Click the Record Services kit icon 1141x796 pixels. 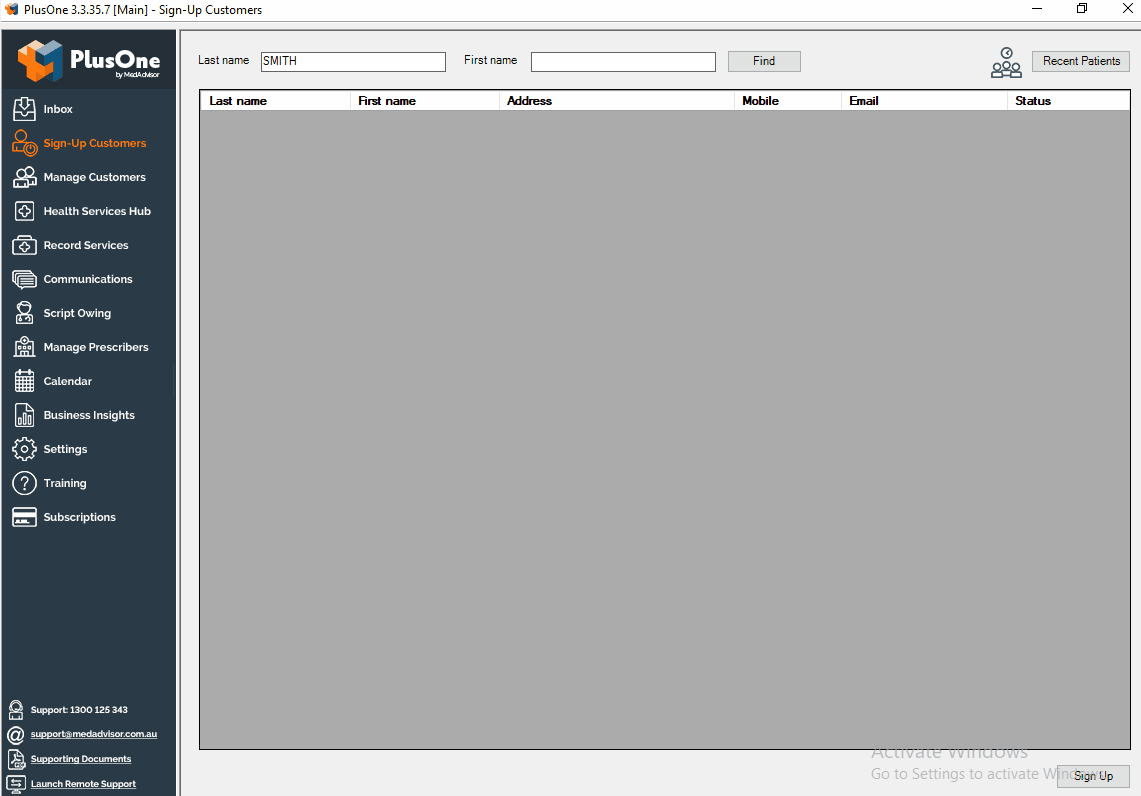click(x=24, y=245)
